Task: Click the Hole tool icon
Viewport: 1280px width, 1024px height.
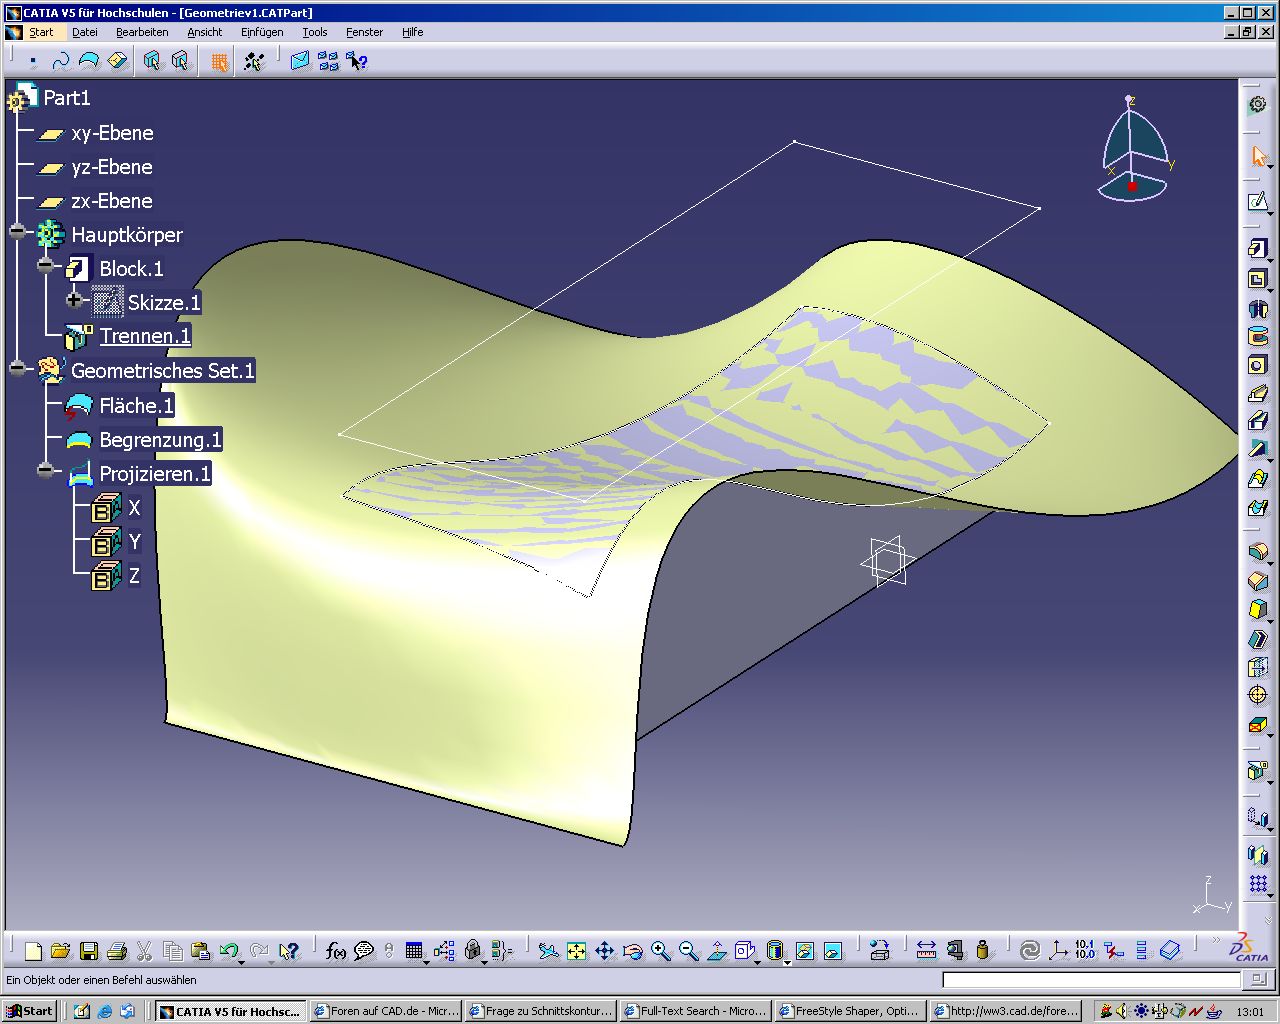Action: [x=1258, y=365]
